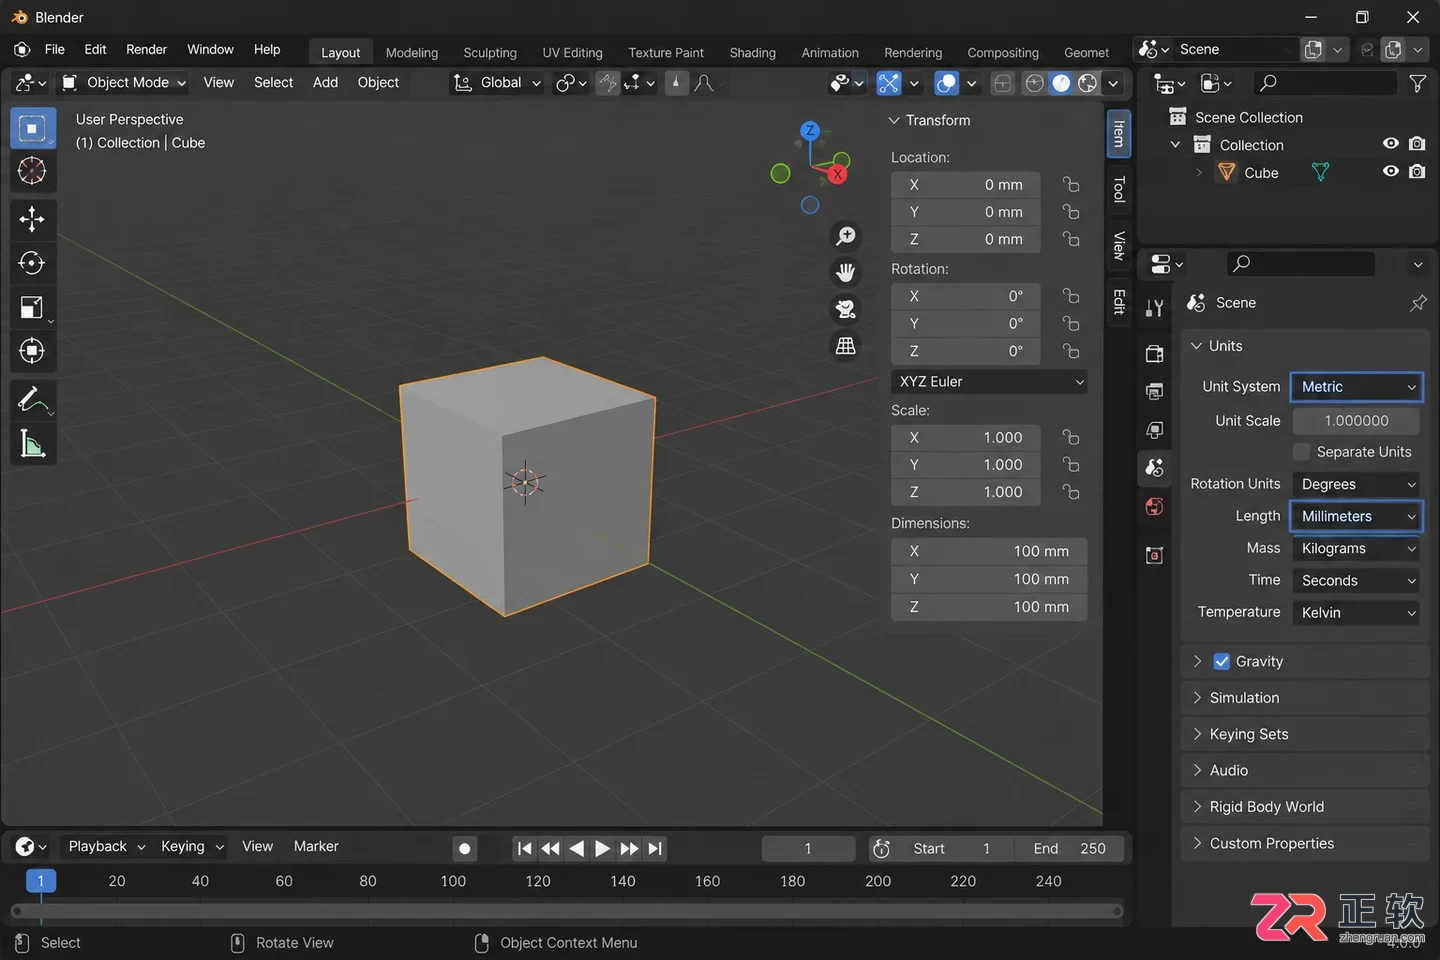The height and width of the screenshot is (960, 1440).
Task: Click the pan view hand icon
Action: (x=846, y=272)
